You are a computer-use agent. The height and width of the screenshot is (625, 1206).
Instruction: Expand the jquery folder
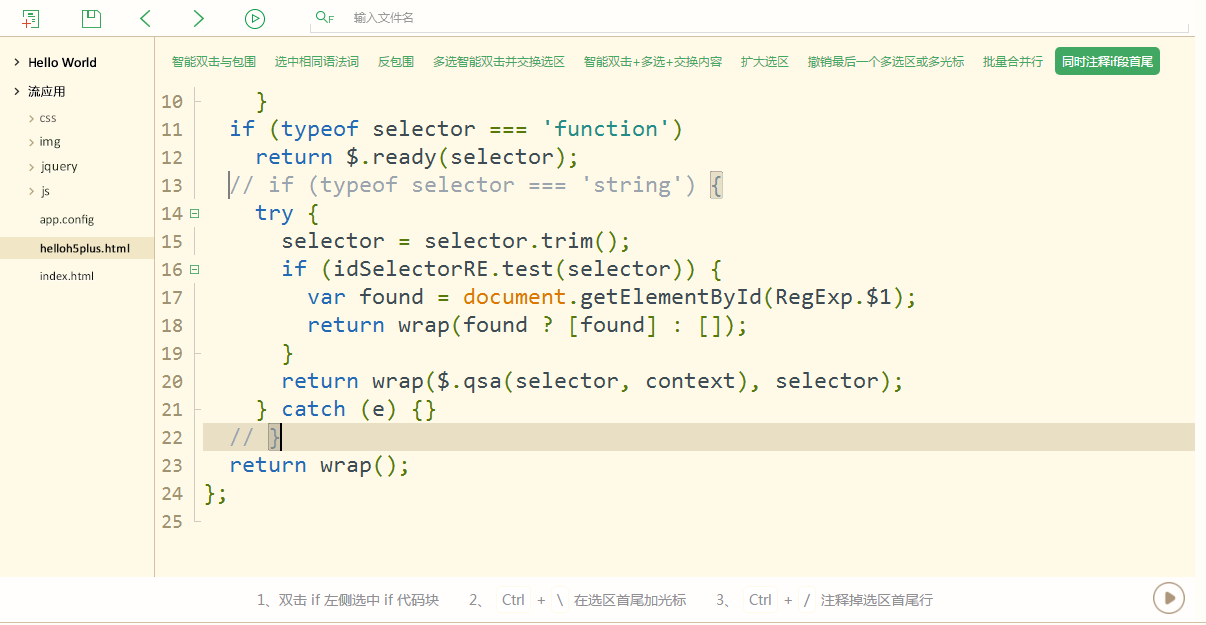32,167
